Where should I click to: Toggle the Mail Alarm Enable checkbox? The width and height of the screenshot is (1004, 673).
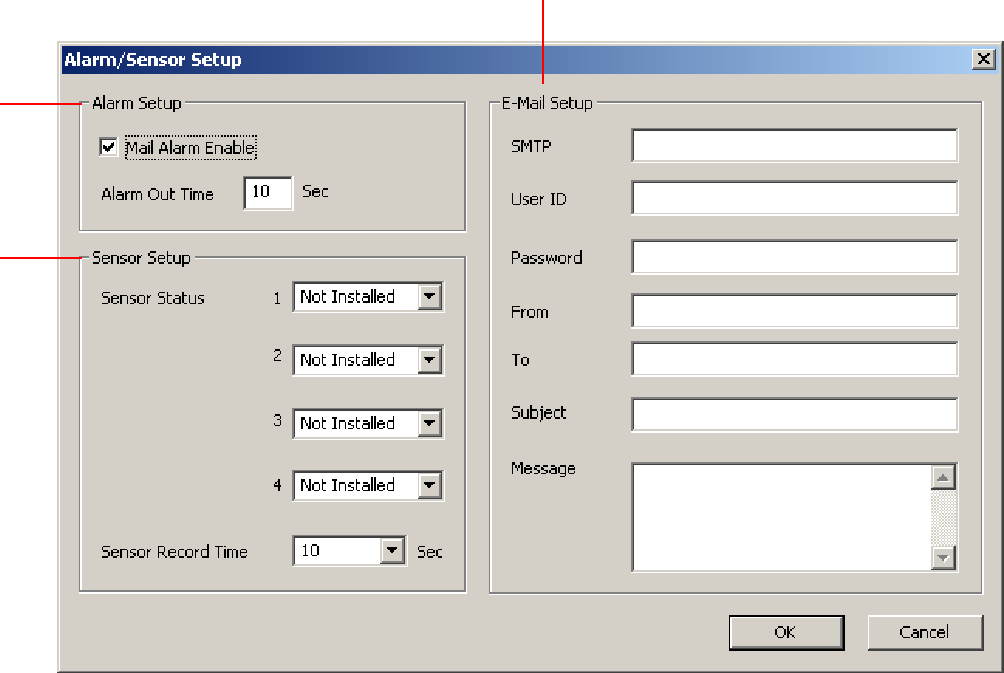pyautogui.click(x=108, y=147)
